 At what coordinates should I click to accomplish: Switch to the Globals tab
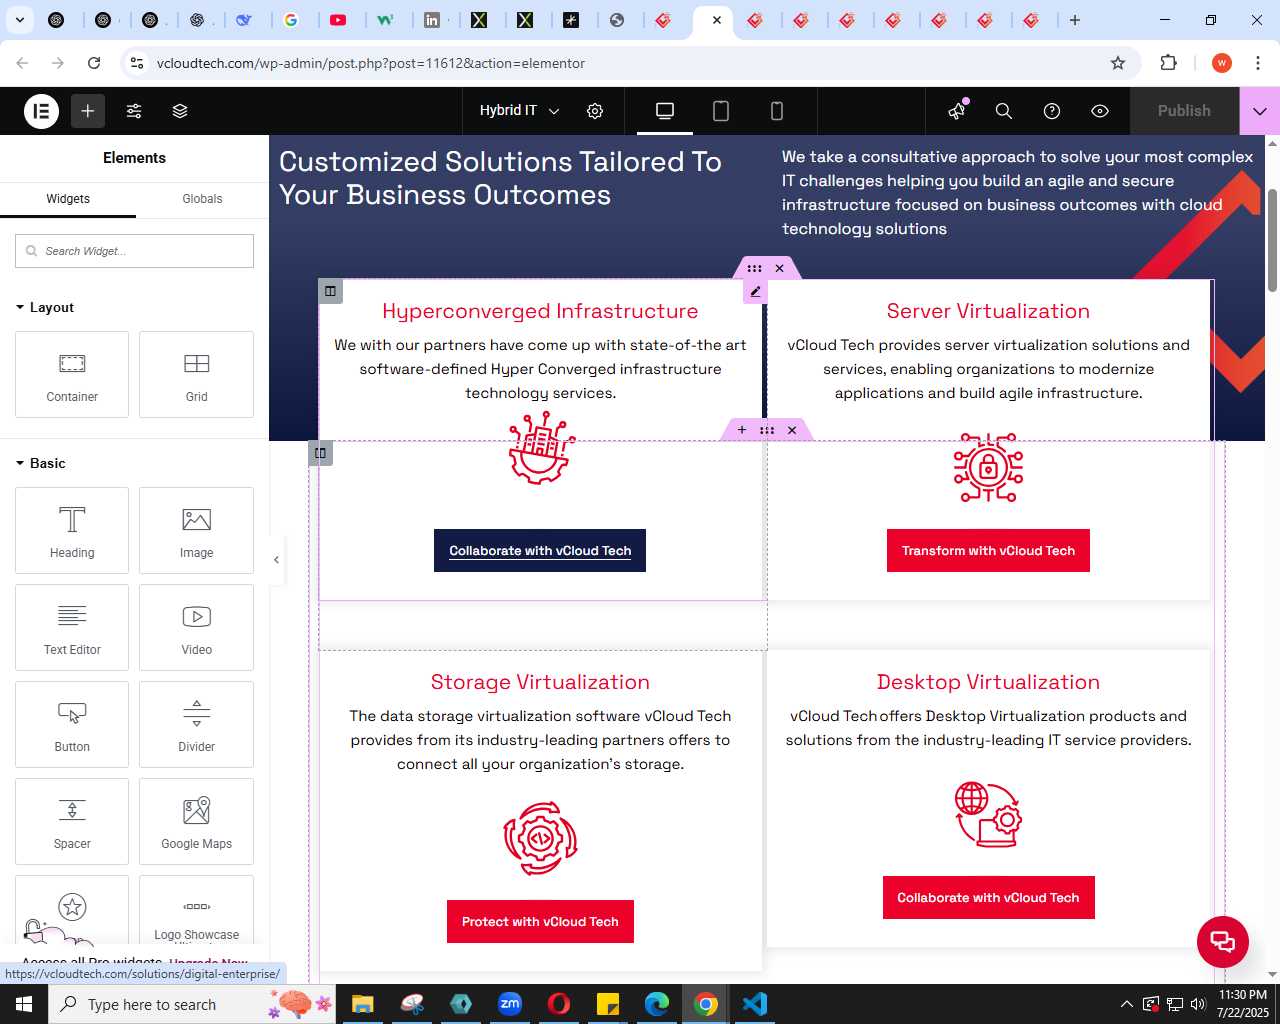click(202, 199)
